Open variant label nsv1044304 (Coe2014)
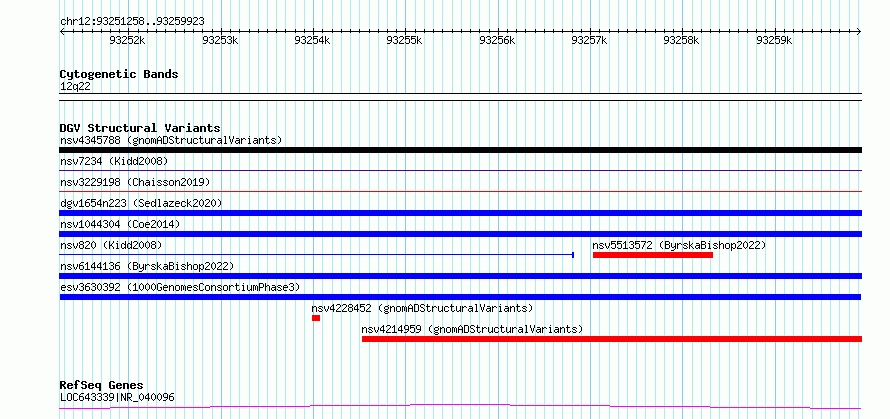 pos(120,224)
